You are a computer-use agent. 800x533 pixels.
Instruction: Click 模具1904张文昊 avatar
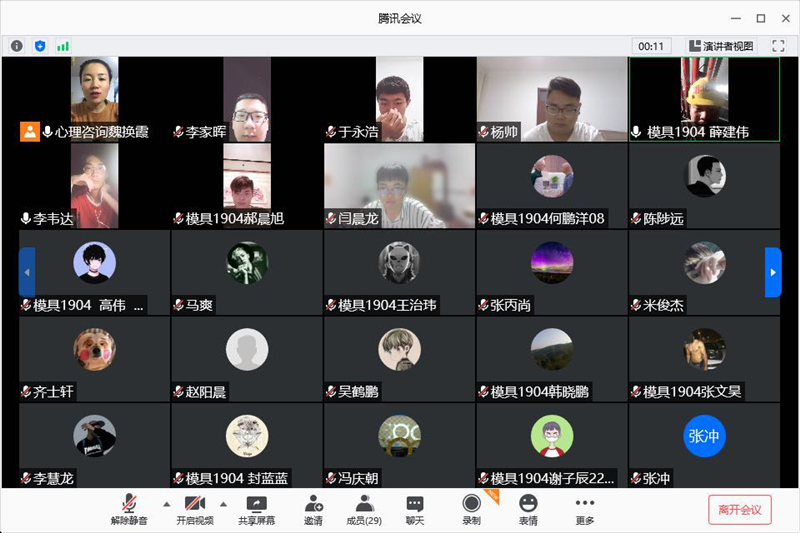pyautogui.click(x=705, y=349)
